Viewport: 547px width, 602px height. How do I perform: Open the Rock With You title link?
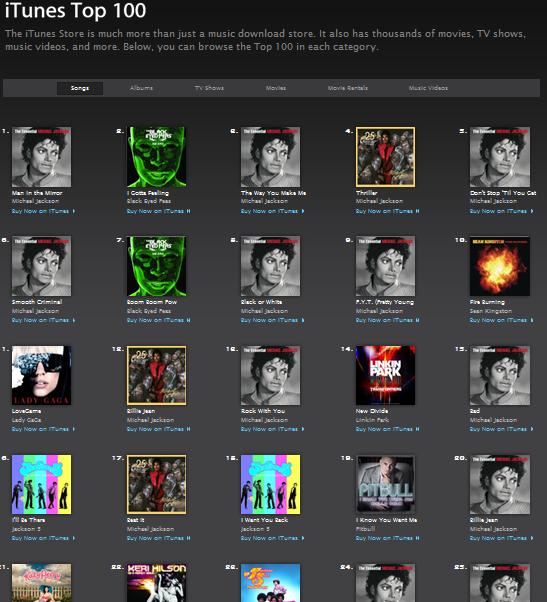coord(263,411)
